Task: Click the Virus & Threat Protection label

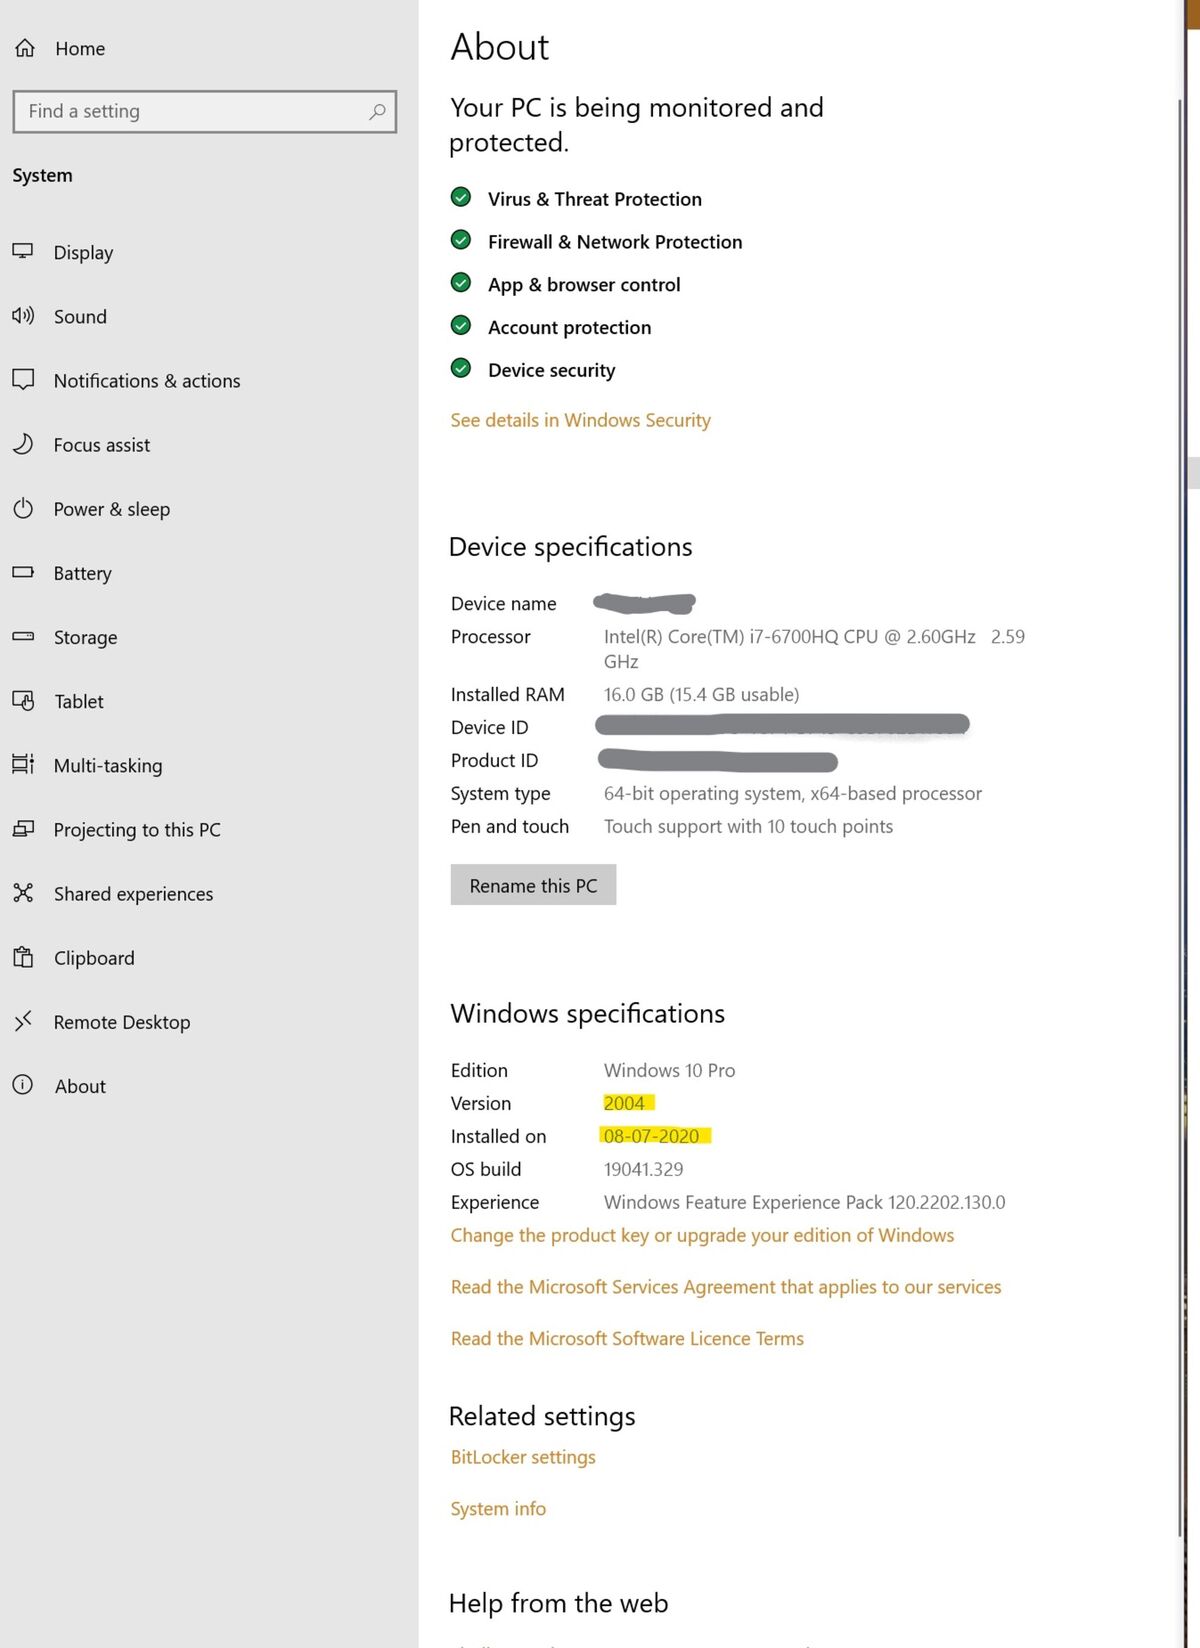Action: 594,199
